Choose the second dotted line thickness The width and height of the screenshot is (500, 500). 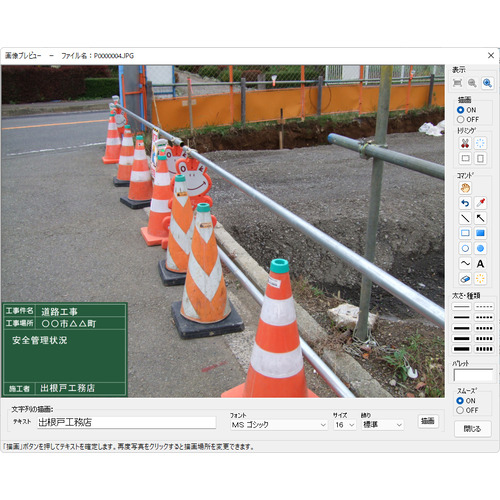click(484, 317)
